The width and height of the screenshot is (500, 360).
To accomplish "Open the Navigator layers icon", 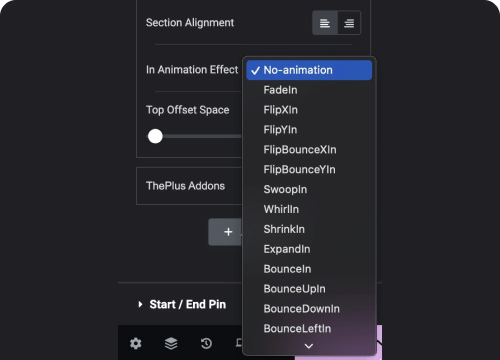I will coord(171,343).
